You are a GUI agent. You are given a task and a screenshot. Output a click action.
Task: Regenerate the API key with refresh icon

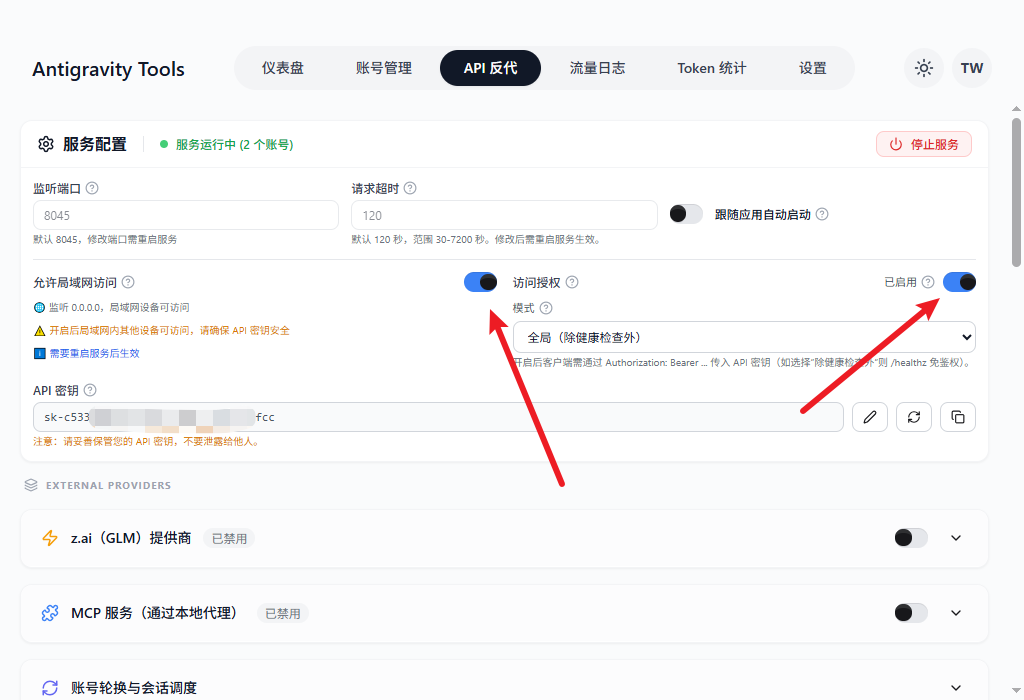coord(914,417)
